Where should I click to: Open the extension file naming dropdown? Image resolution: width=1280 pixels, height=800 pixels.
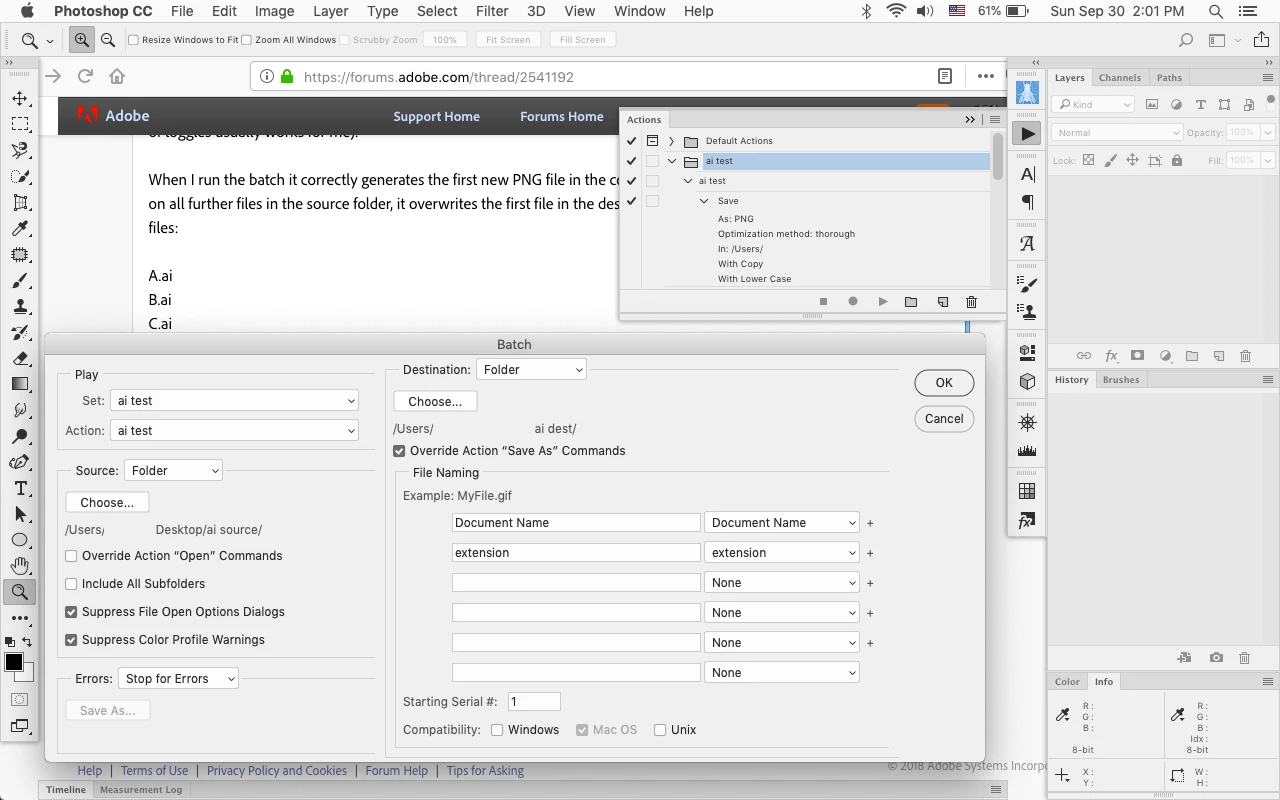click(x=782, y=553)
